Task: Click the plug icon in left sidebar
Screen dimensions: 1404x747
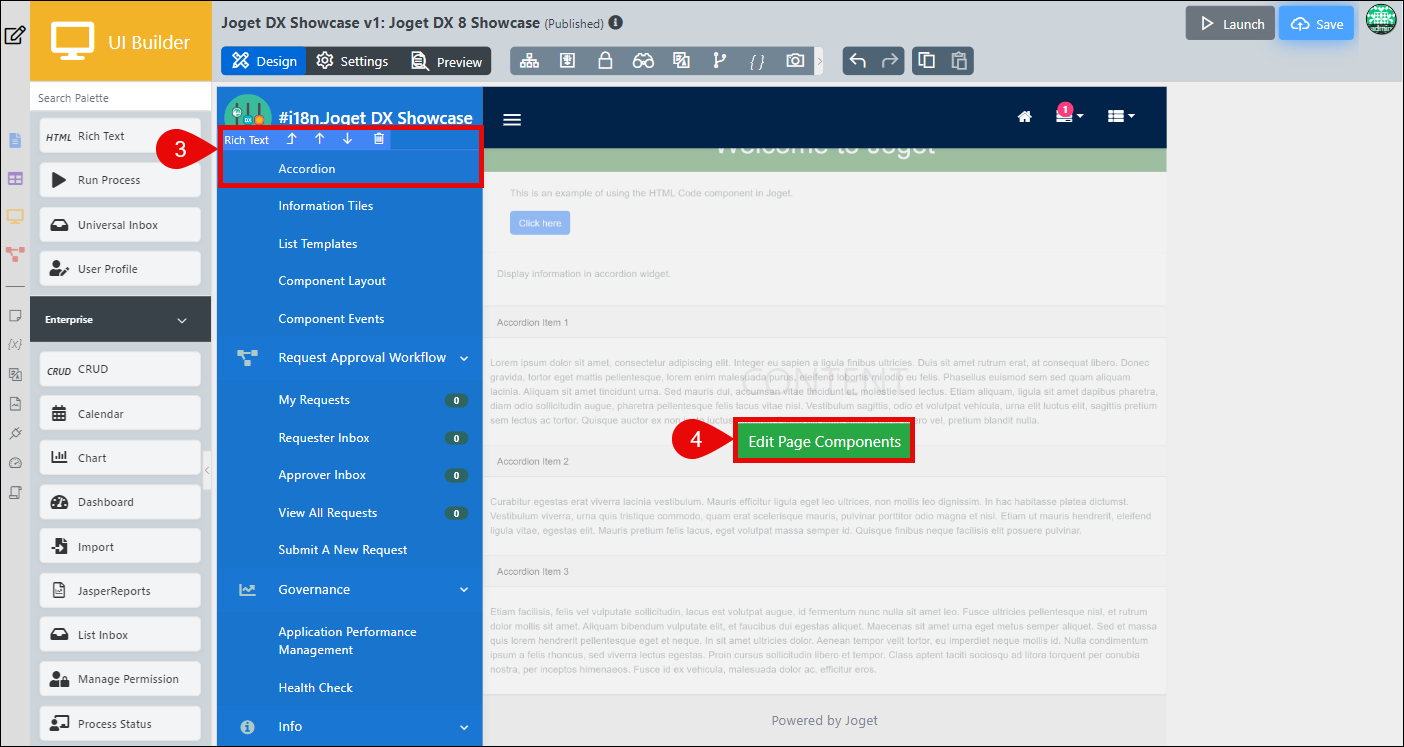Action: point(15,433)
